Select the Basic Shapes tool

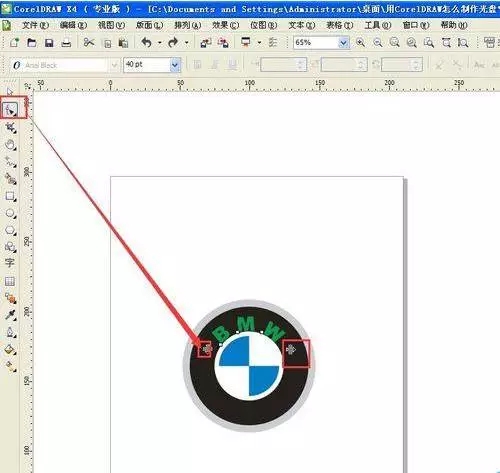[x=10, y=247]
